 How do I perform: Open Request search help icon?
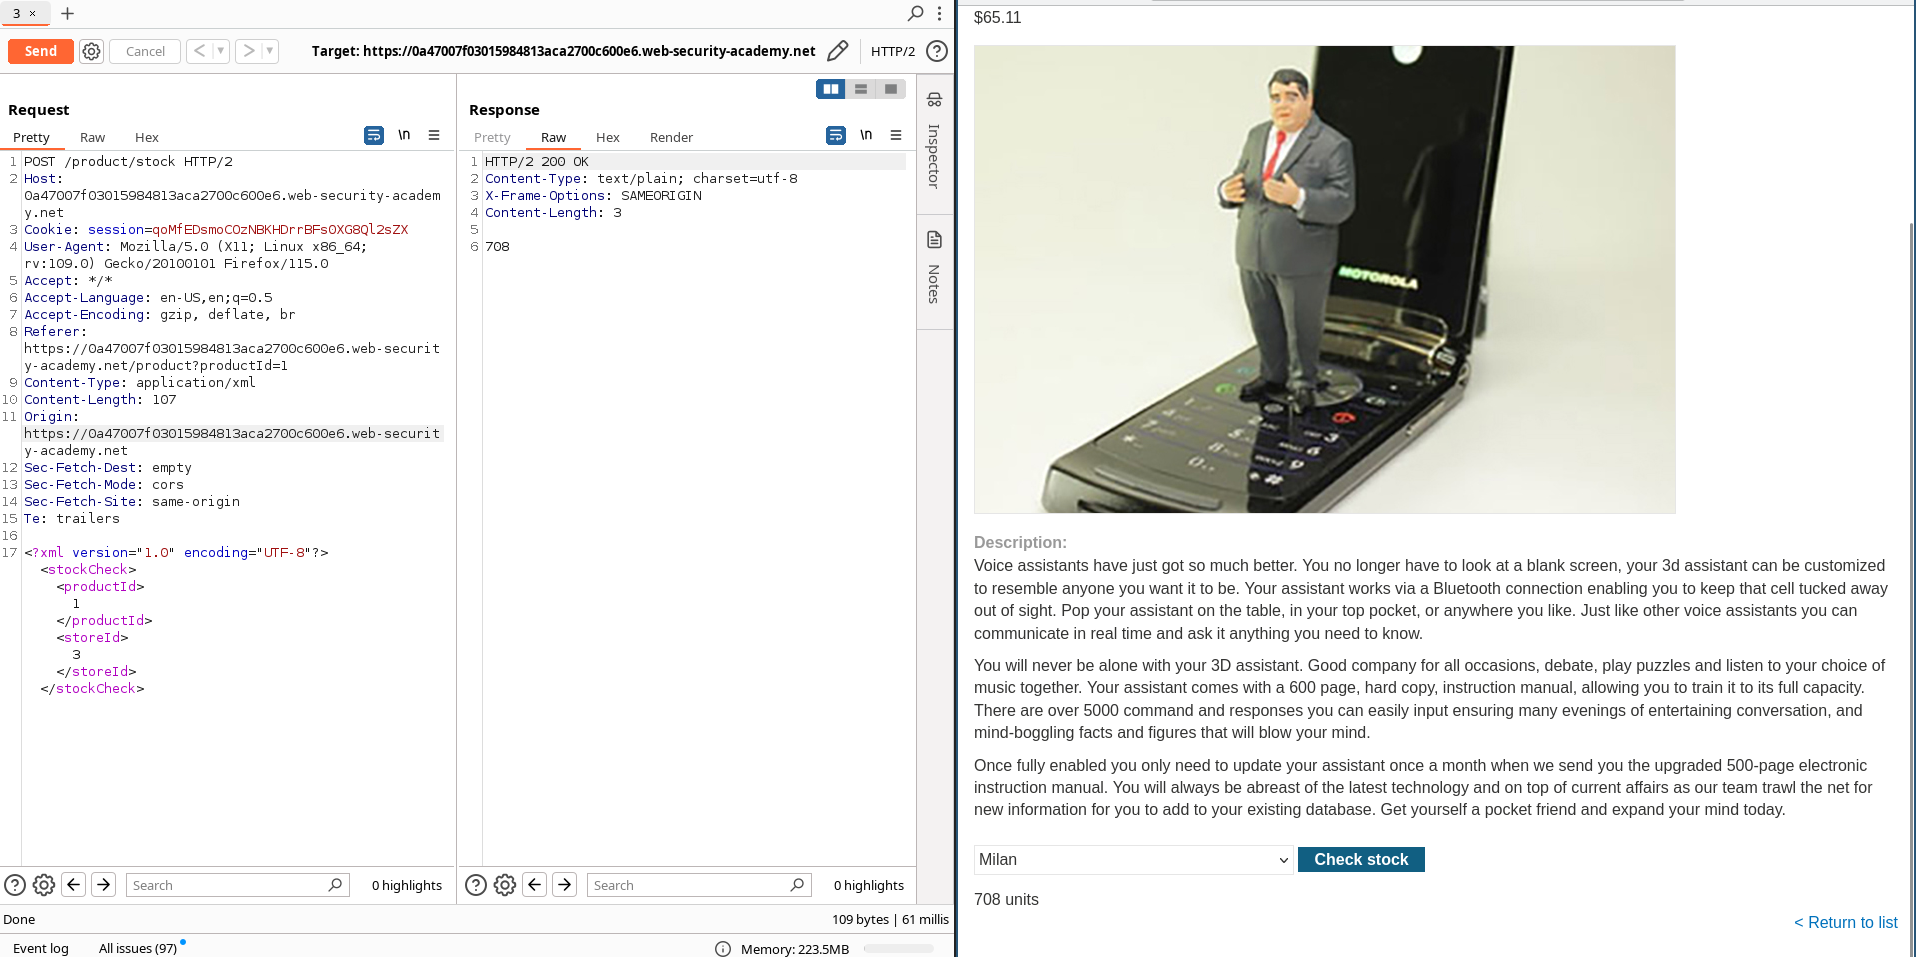click(15, 885)
